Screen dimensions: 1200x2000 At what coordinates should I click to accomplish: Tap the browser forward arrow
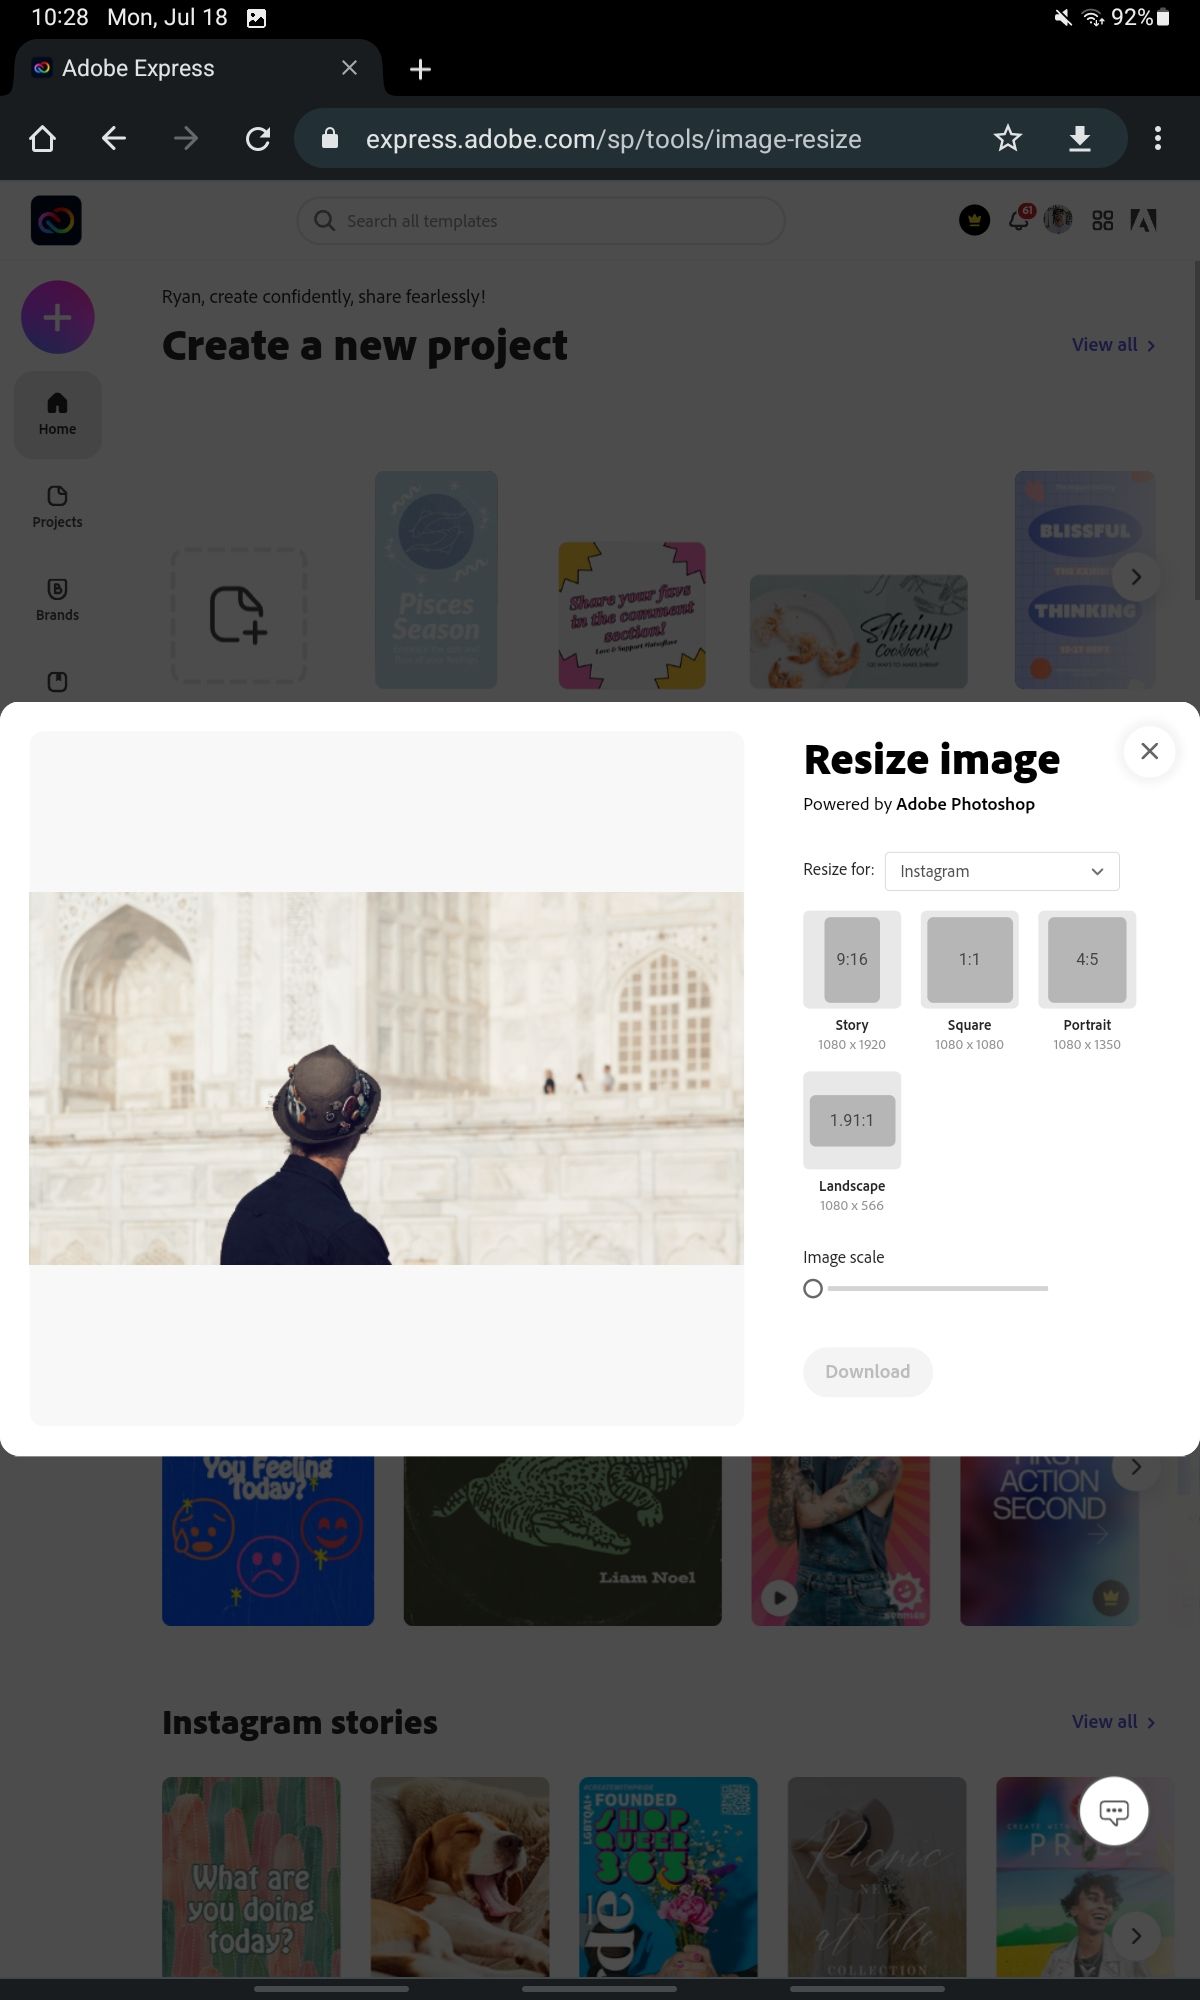click(x=186, y=138)
